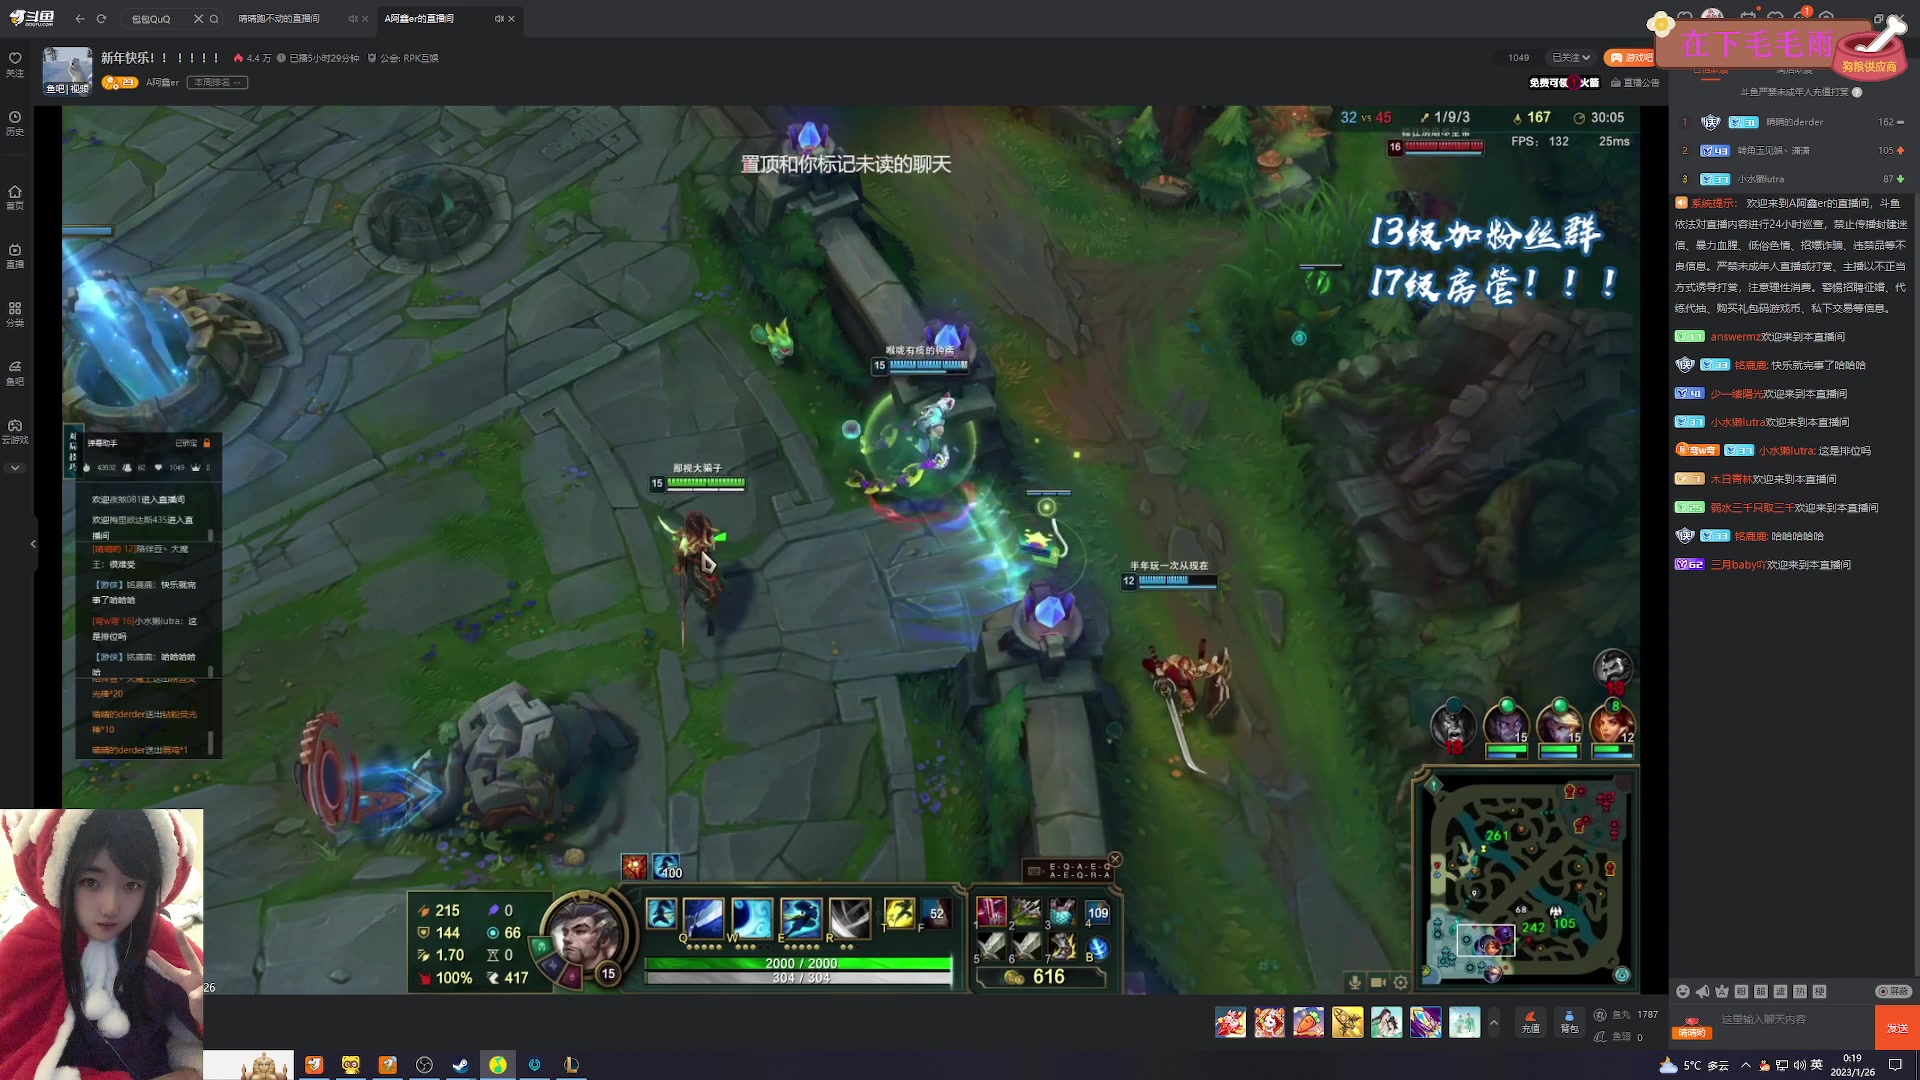The height and width of the screenshot is (1080, 1920).
Task: Click the megaphone horn icon in chat toolbar
Action: 1702,992
